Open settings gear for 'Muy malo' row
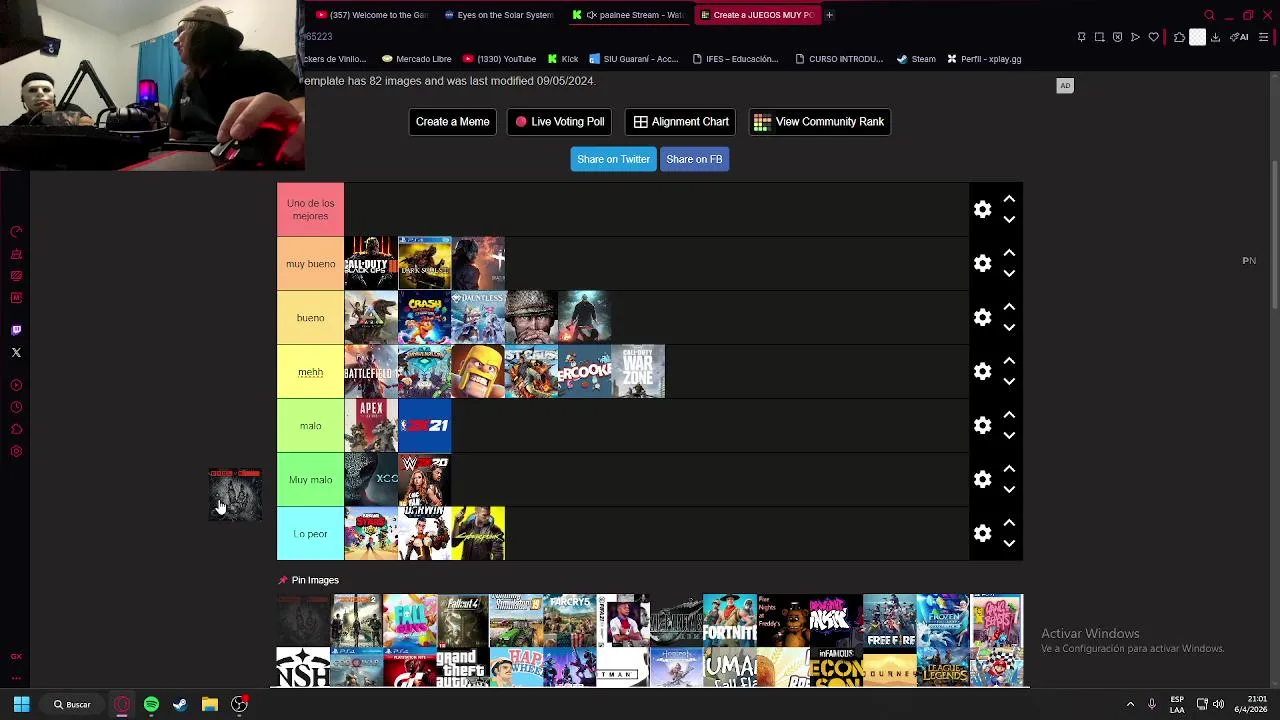1280x720 pixels. tap(982, 479)
